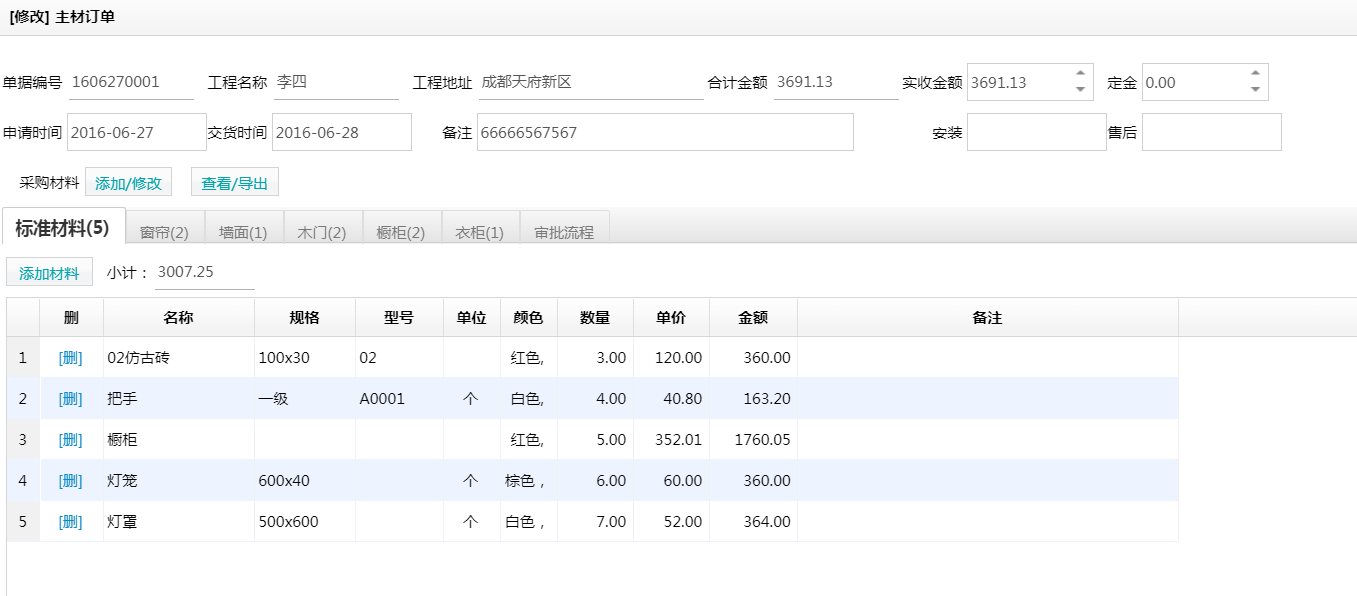
Task: Click the 备注 input field with 66666567567
Action: pos(664,132)
